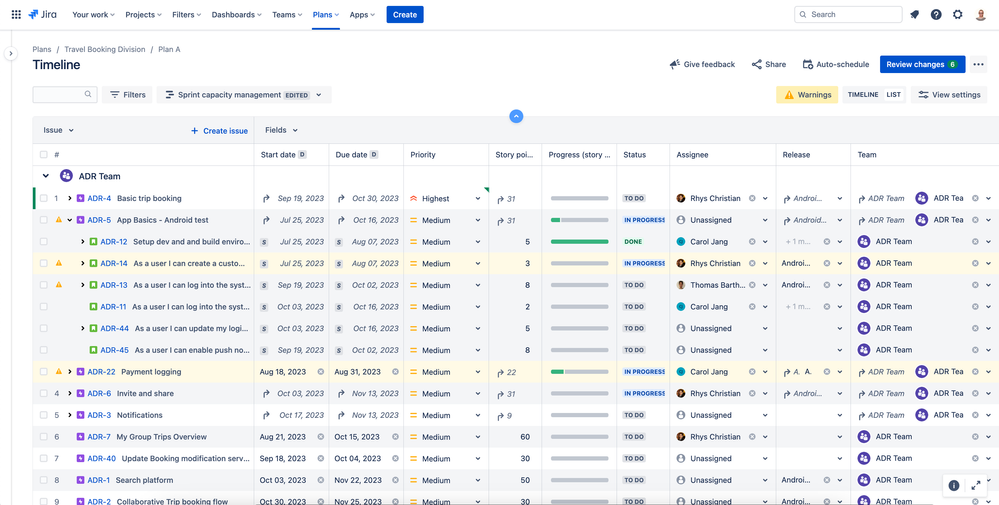This screenshot has width=999, height=505.
Task: Click the fullscreen expand icon
Action: click(975, 485)
